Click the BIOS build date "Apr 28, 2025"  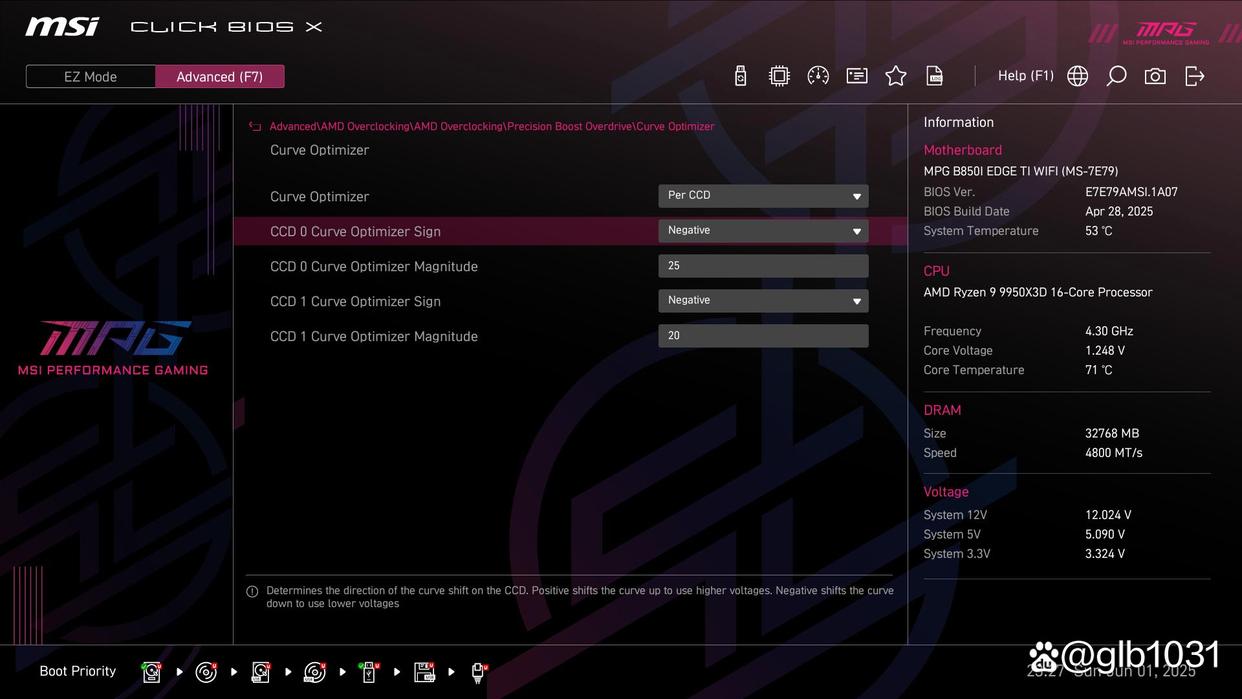1119,211
